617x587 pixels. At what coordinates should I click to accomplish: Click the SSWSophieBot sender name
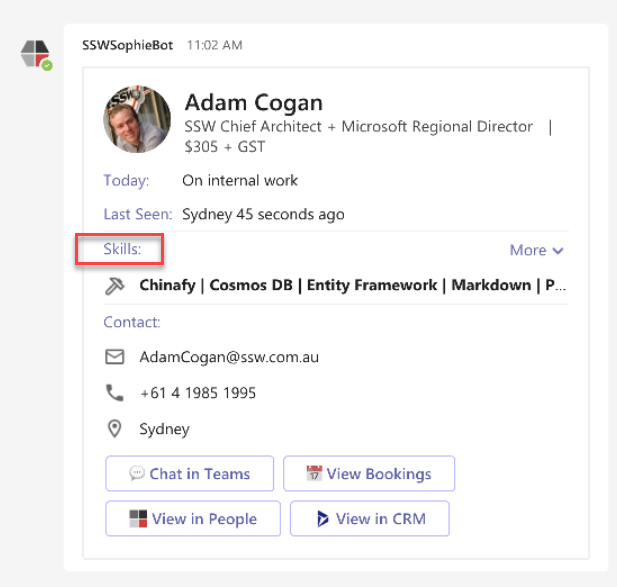point(127,45)
